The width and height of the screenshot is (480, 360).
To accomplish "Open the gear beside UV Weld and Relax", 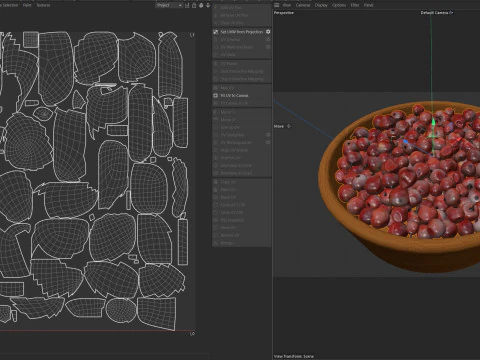I will pyautogui.click(x=268, y=47).
